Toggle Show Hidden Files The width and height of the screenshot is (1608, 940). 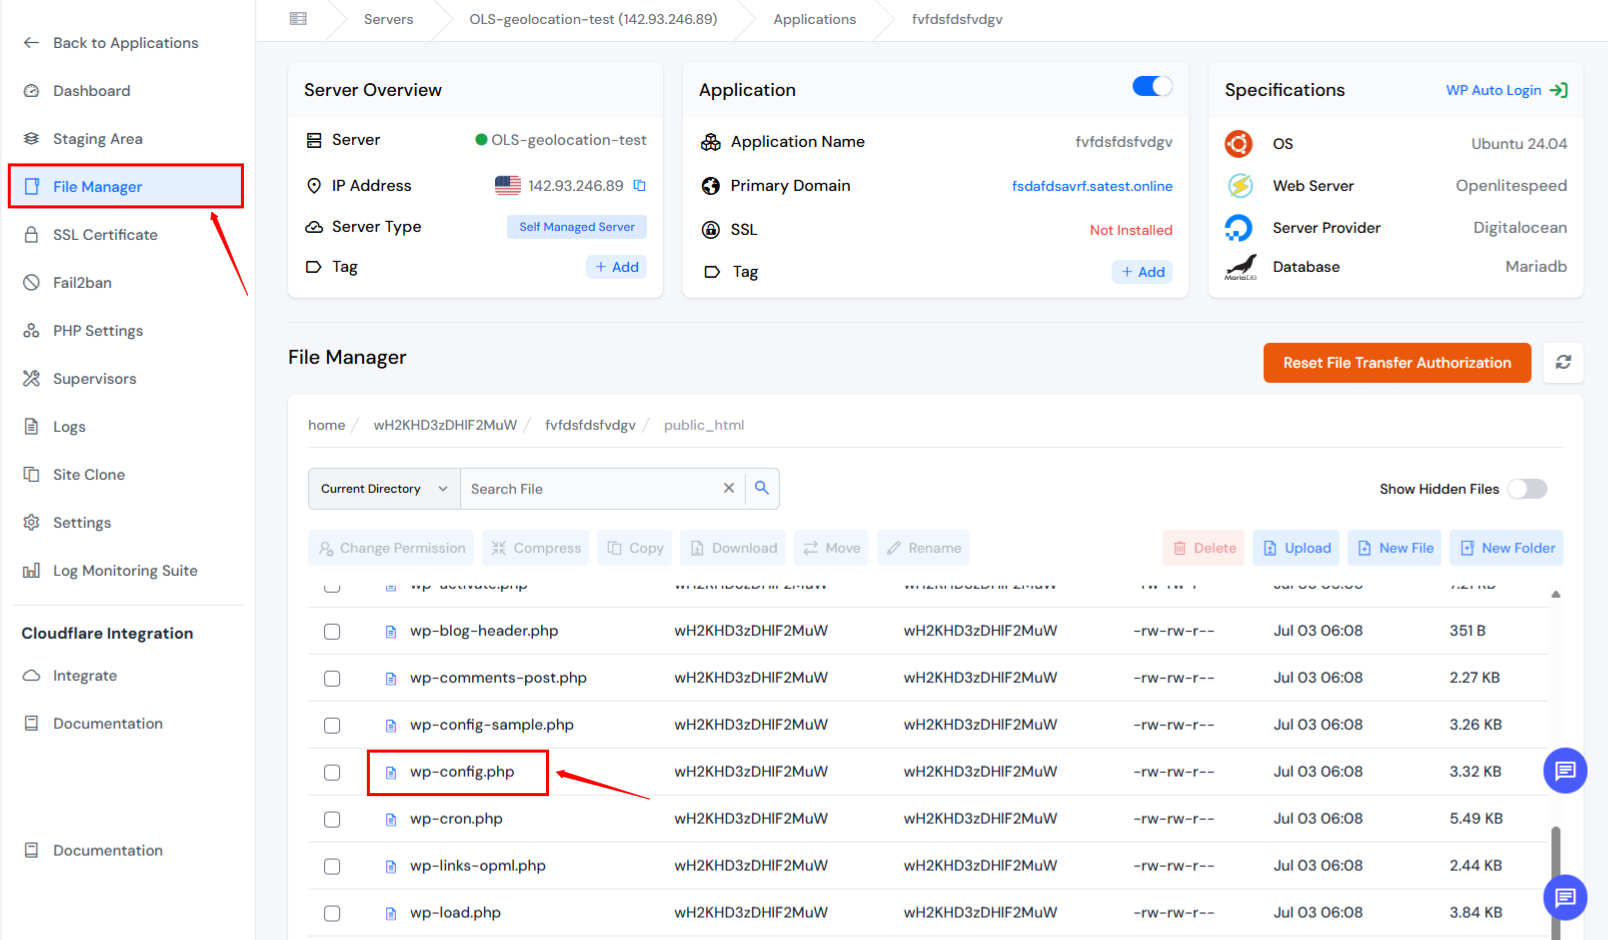[x=1527, y=488]
